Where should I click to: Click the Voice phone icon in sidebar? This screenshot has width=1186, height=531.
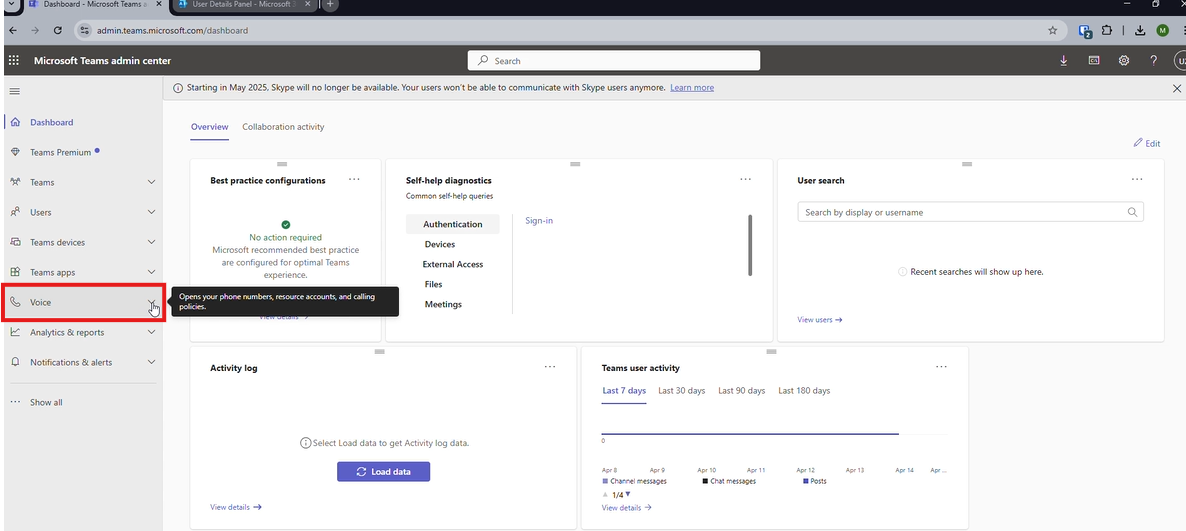tap(15, 302)
